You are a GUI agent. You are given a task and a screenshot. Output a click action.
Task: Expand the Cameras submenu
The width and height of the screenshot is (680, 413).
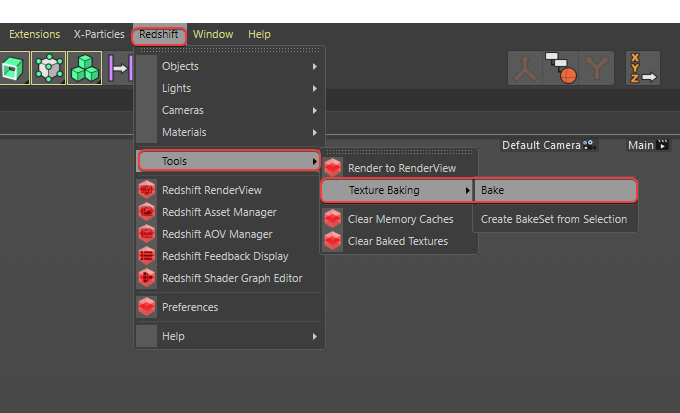230,110
